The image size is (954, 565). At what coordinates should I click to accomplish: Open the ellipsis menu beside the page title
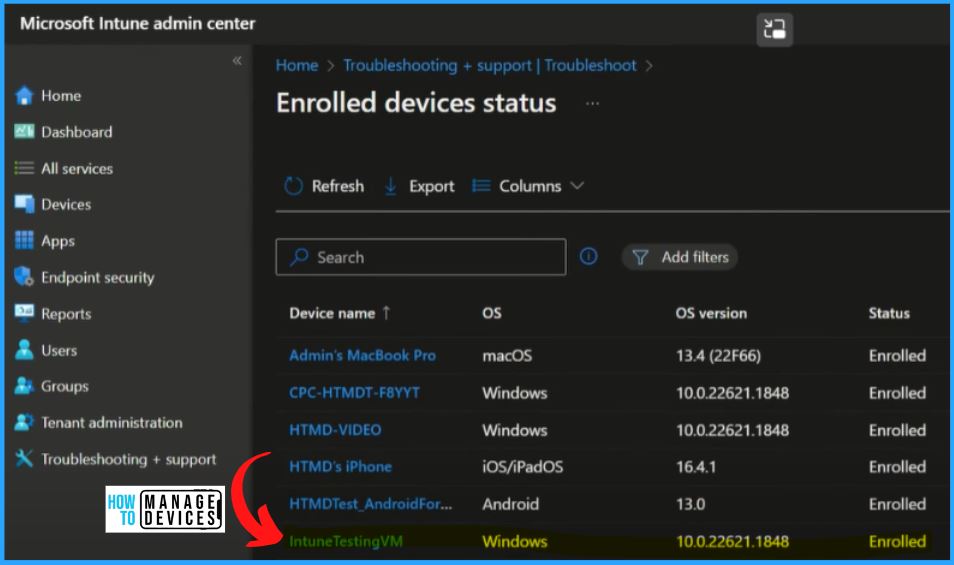593,103
